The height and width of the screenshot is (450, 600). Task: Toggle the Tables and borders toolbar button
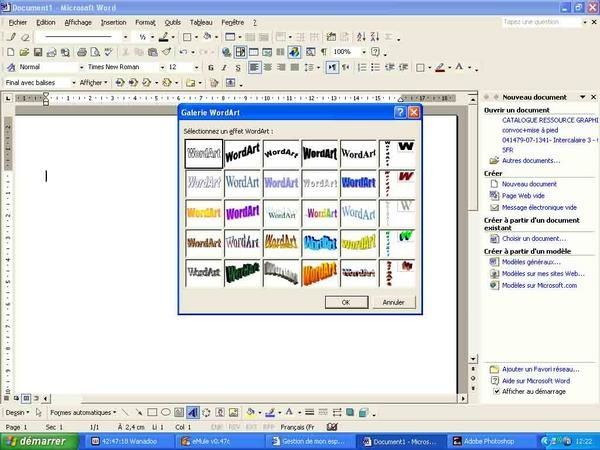pos(240,52)
